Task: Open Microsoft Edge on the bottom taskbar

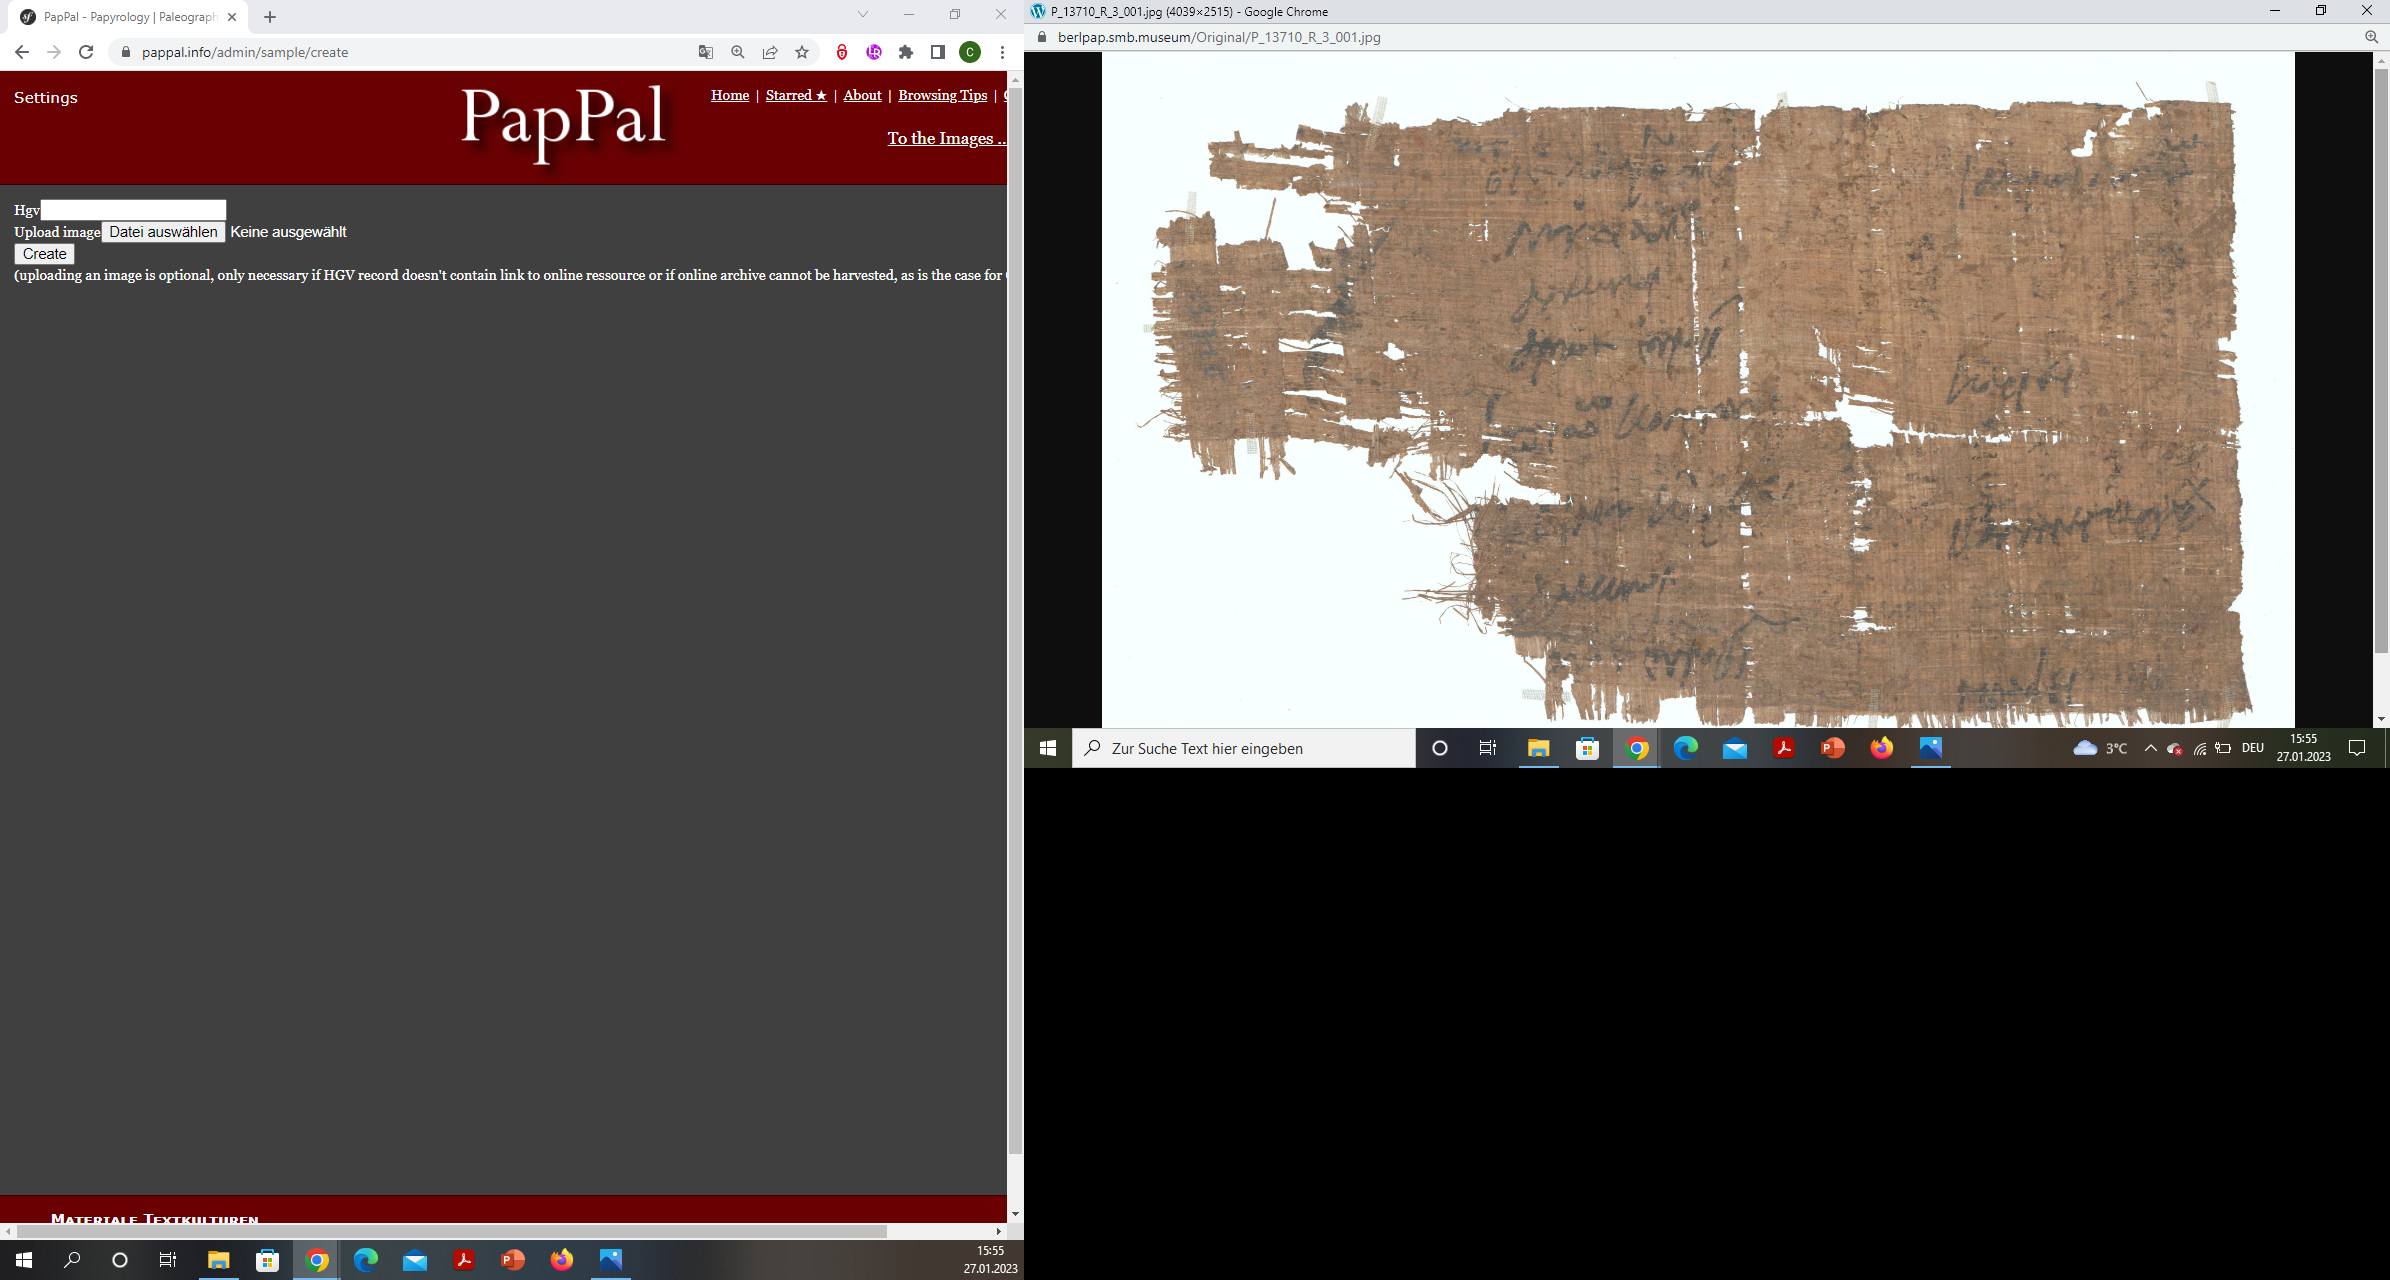Action: coord(366,1260)
